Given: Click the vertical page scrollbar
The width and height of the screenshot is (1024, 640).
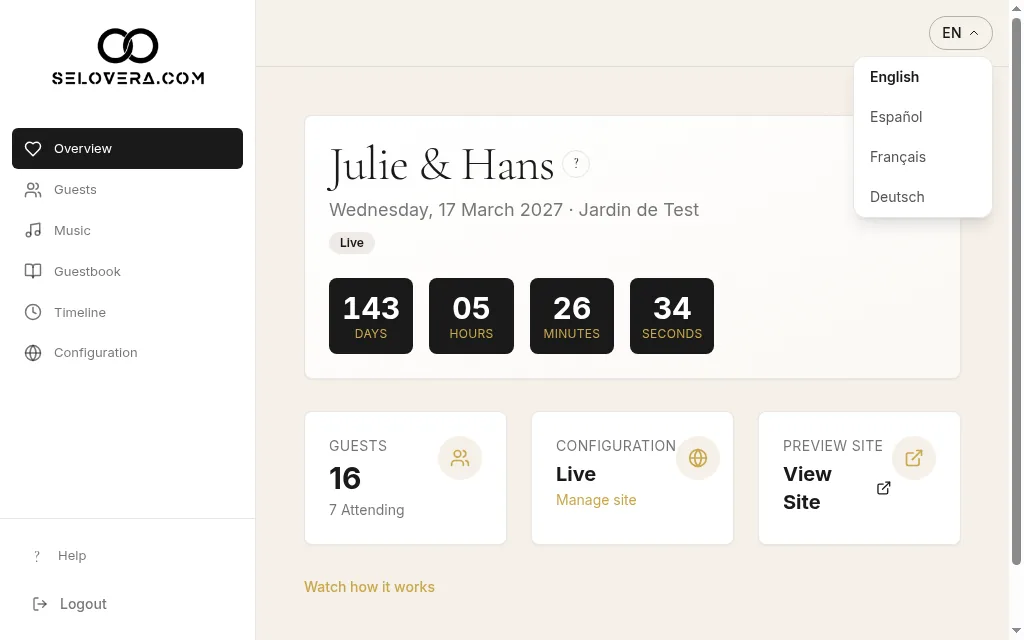Looking at the screenshot, I should tap(1016, 291).
